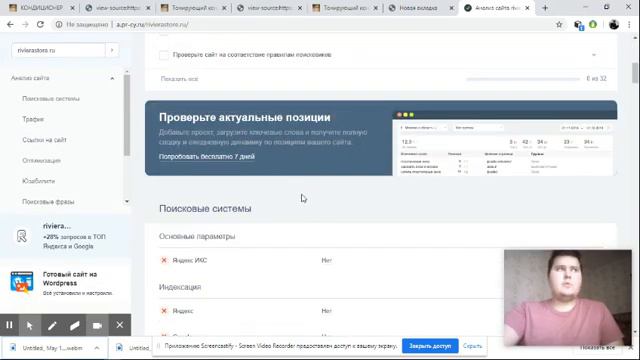
Task: Click the extension icon with blue badge
Action: pyautogui.click(x=578, y=25)
